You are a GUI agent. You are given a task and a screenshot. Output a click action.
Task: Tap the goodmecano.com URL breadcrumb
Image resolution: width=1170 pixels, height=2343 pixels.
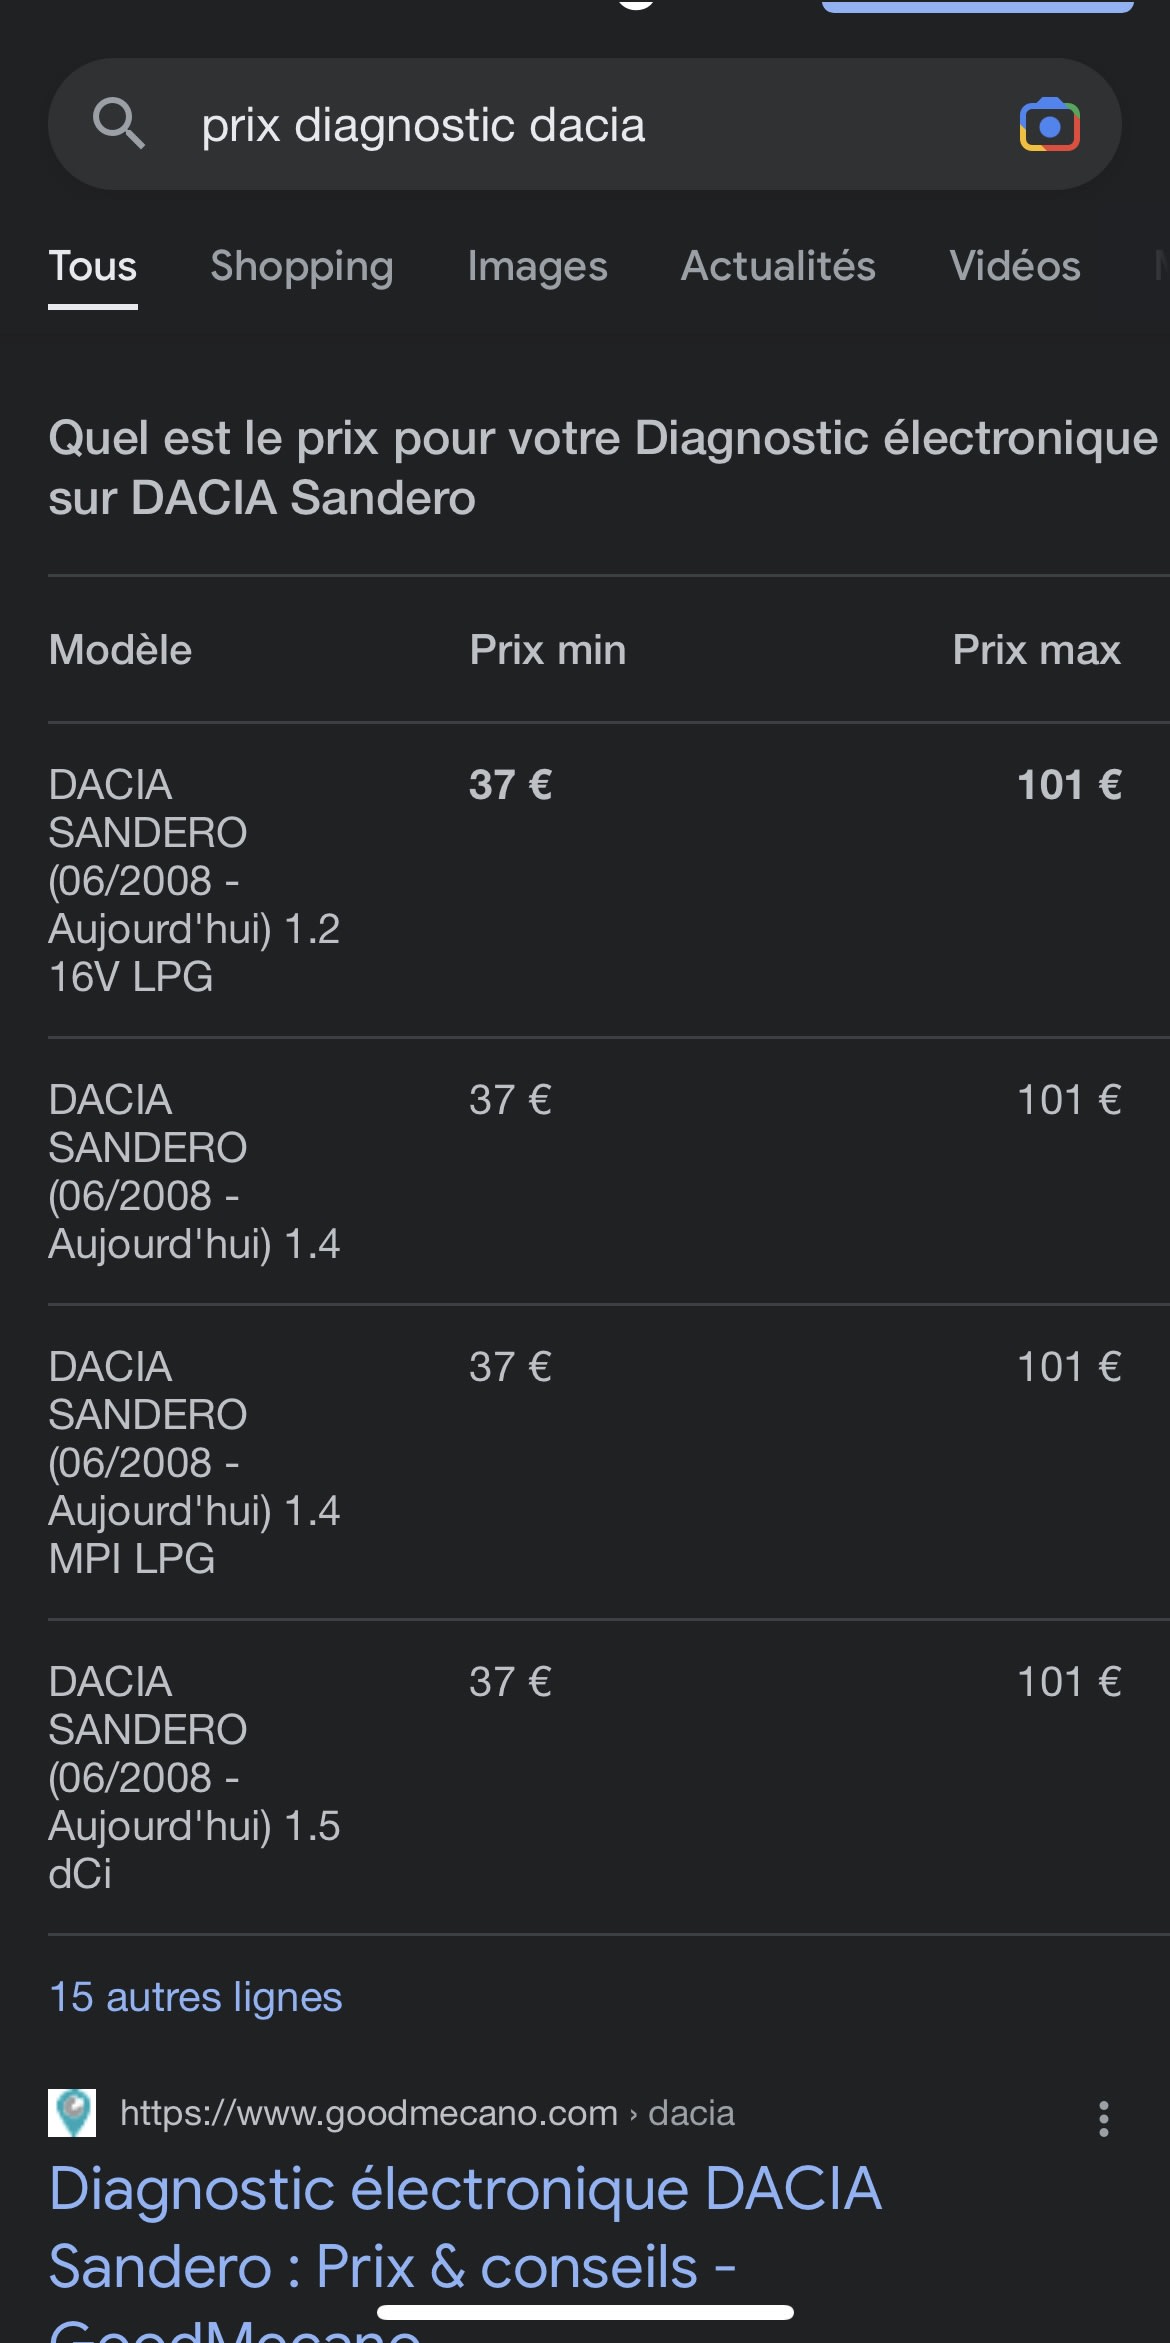(x=427, y=2113)
